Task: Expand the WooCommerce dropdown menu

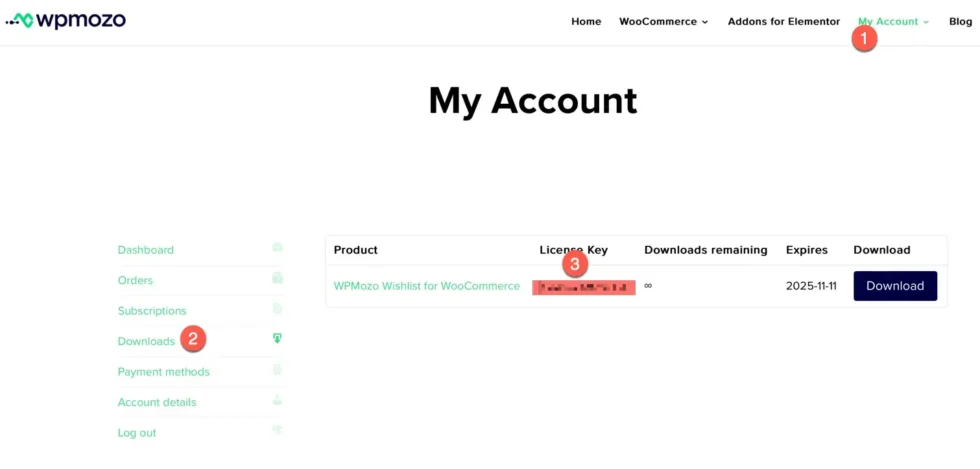Action: 663,21
